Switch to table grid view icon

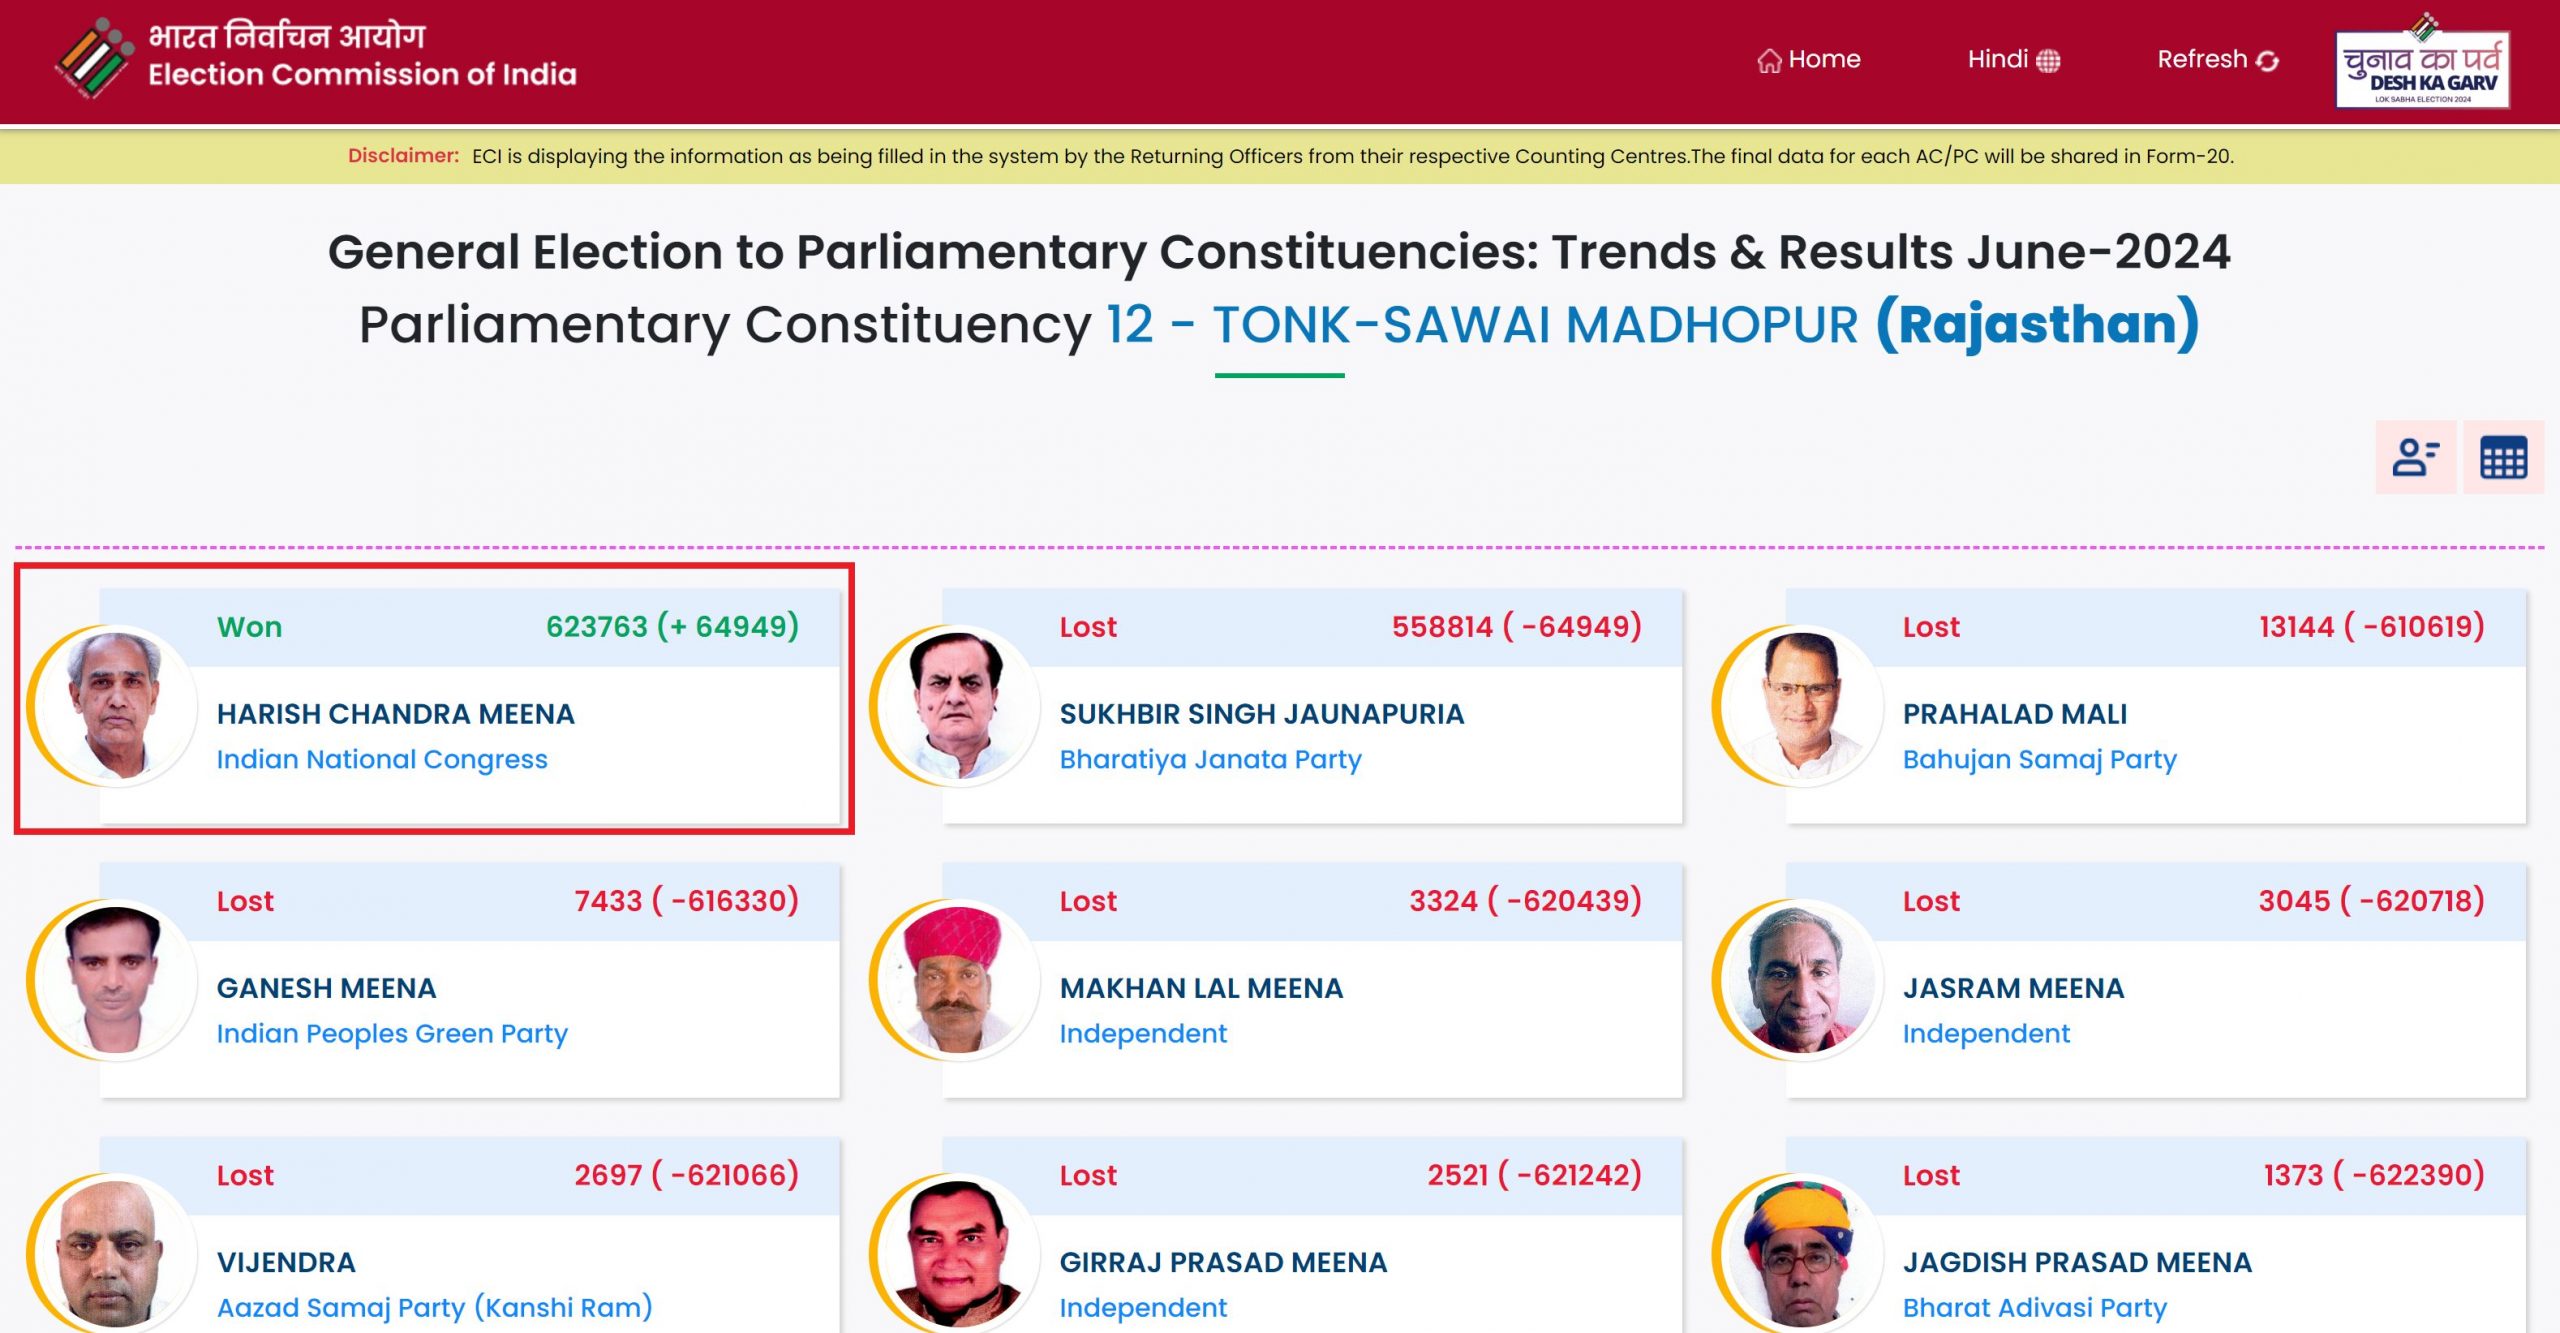(2503, 457)
